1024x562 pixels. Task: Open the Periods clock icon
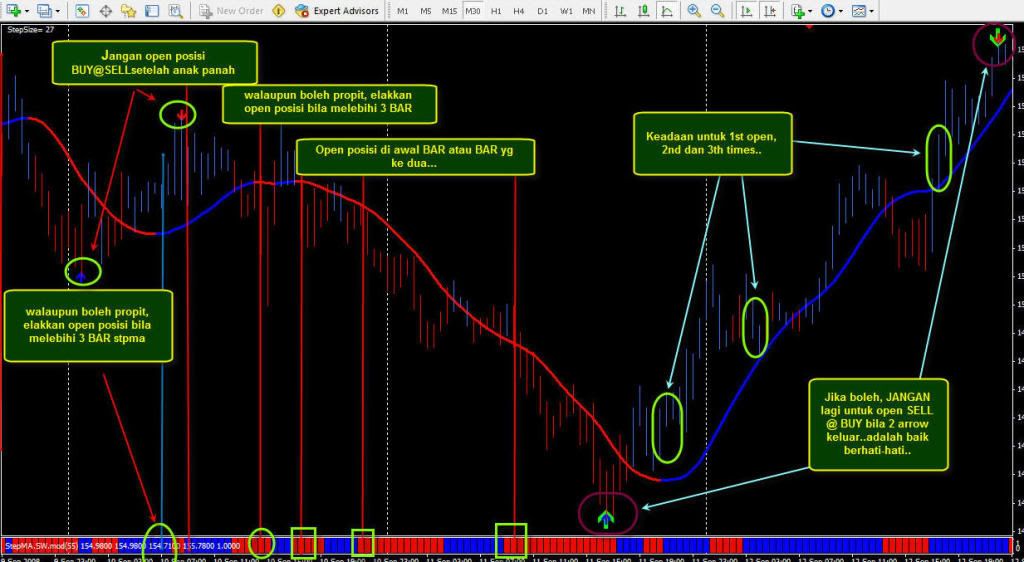coord(828,10)
